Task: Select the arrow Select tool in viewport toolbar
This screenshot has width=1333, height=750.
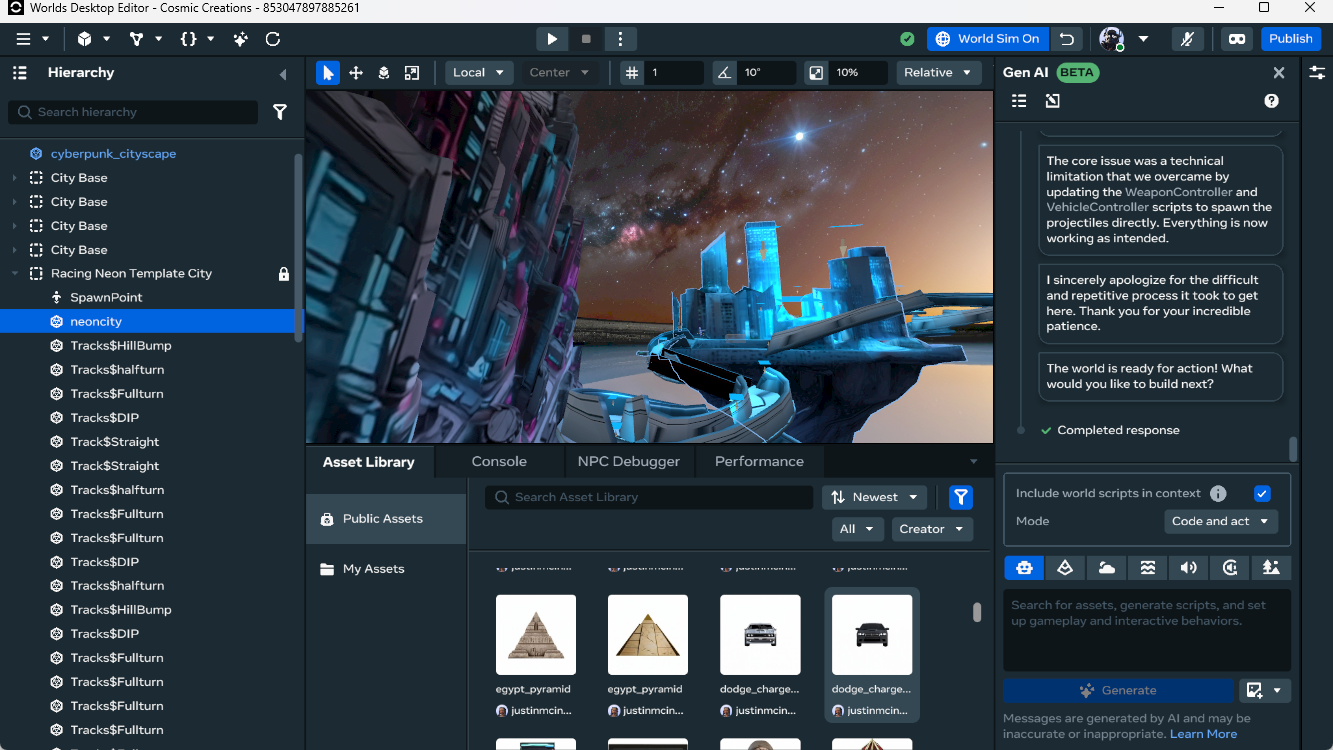Action: pos(328,73)
